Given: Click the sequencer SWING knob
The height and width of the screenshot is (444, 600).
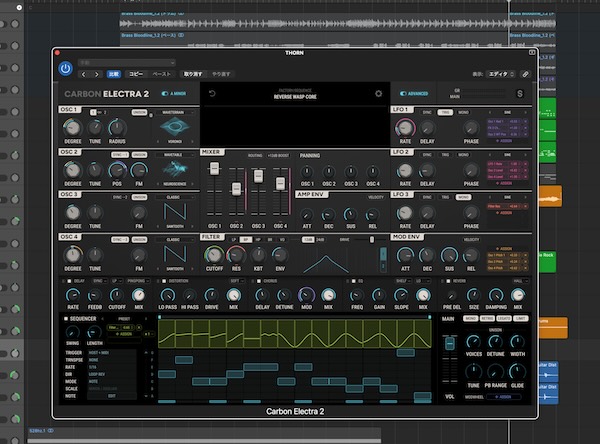Looking at the screenshot, I should [x=72, y=332].
